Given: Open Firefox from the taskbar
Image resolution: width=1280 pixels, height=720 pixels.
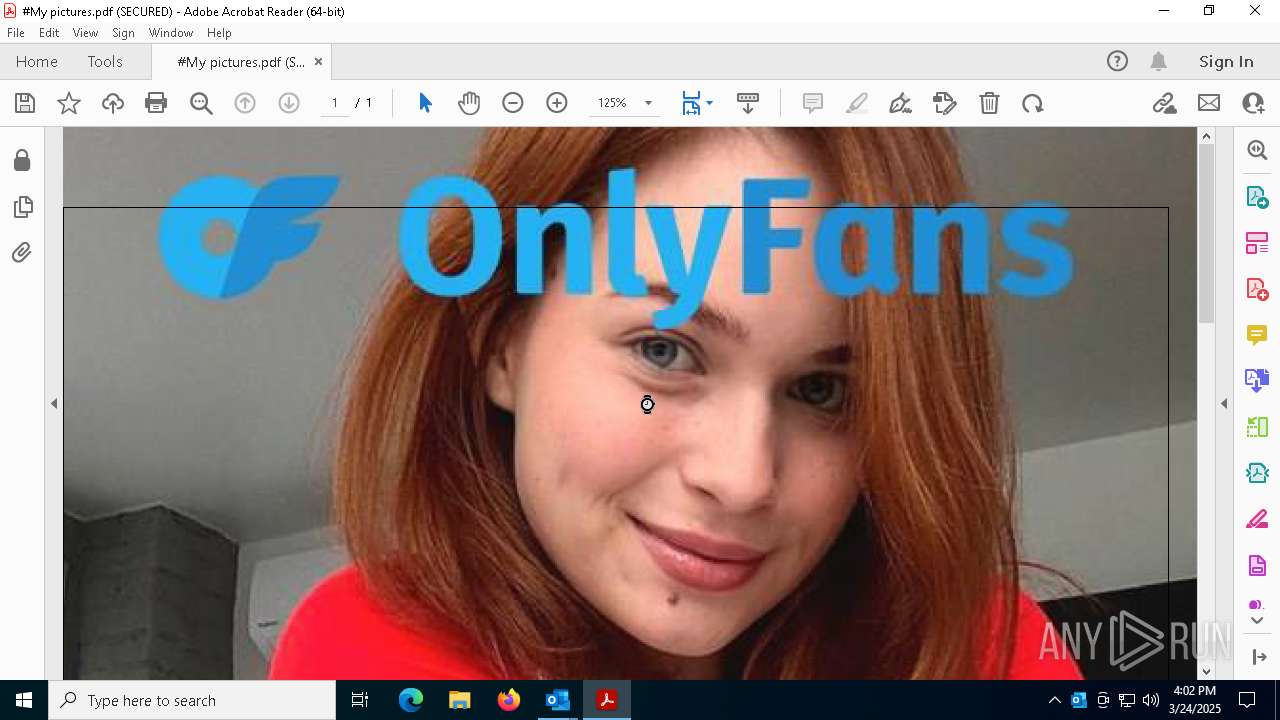Looking at the screenshot, I should (x=509, y=700).
